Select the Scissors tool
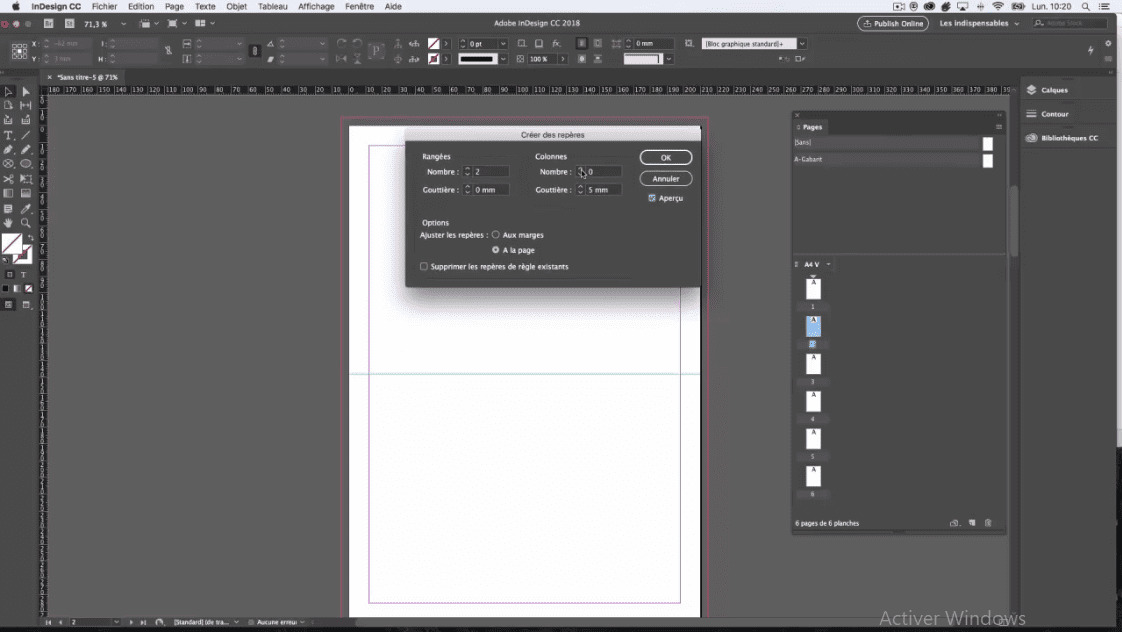 [7, 177]
